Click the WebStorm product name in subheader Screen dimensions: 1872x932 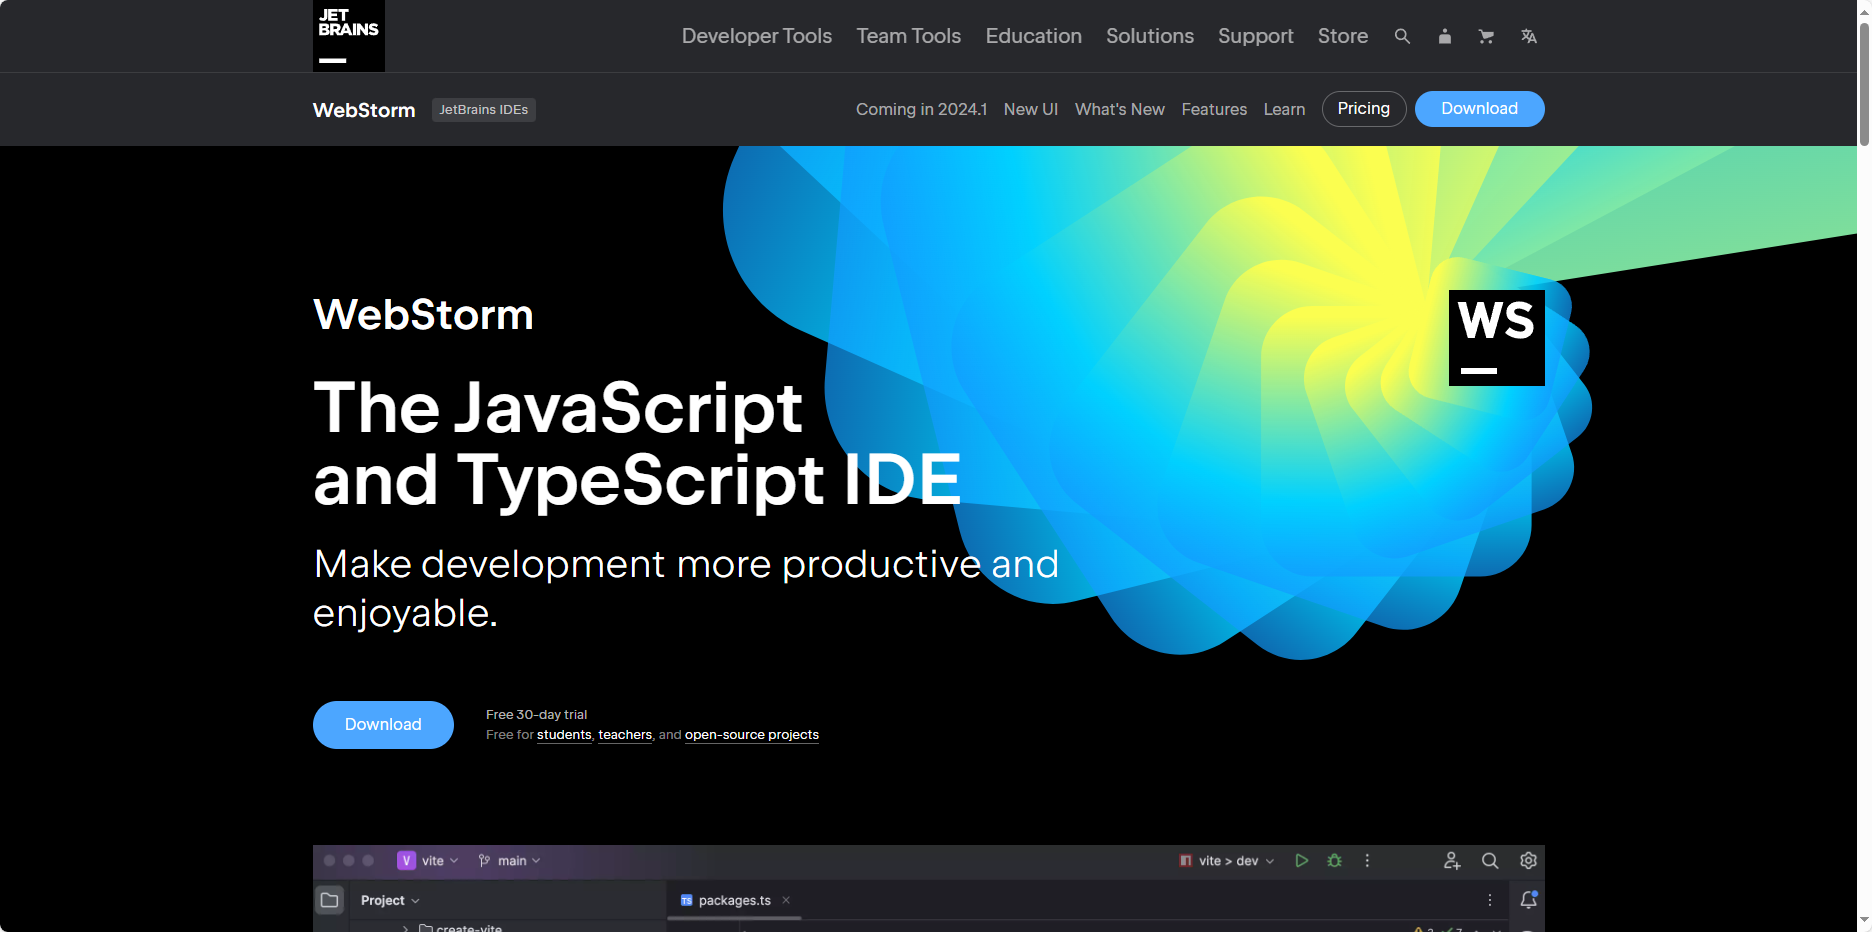[x=364, y=110]
